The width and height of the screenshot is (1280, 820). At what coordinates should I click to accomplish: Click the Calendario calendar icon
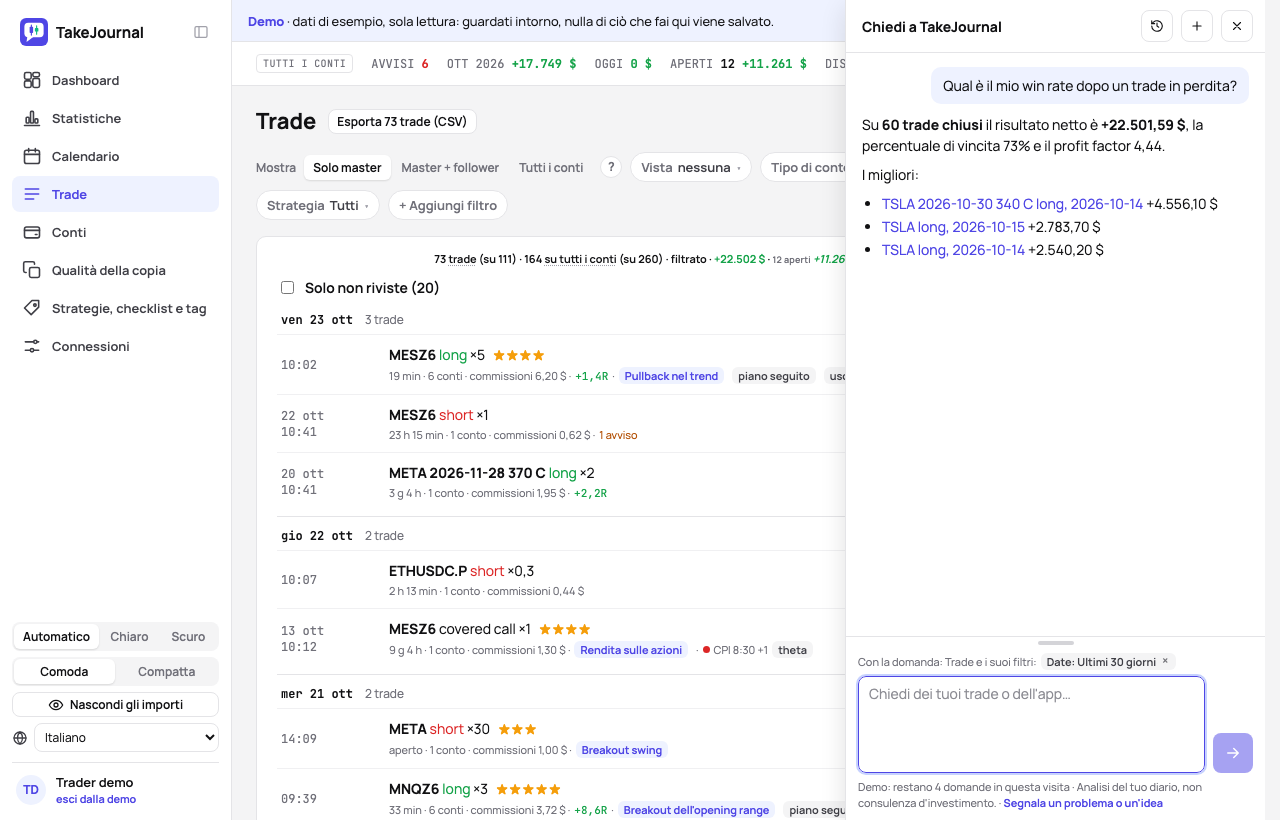pyautogui.click(x=32, y=156)
